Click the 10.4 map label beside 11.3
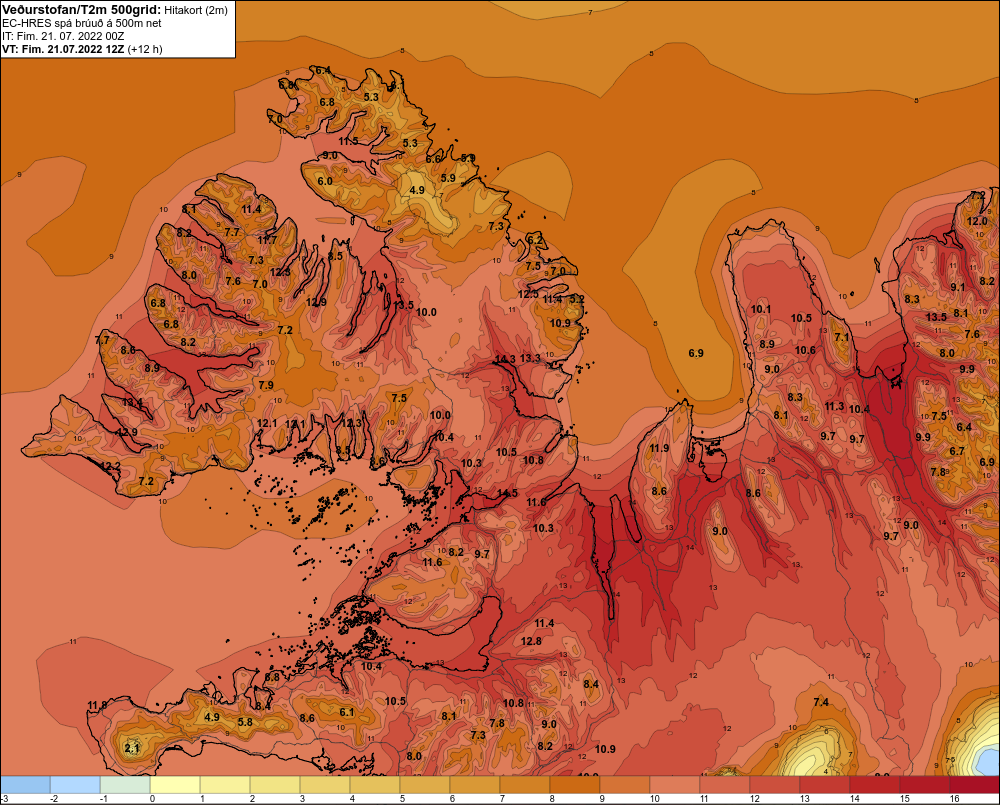Image resolution: width=1000 pixels, height=805 pixels. pyautogui.click(x=859, y=409)
